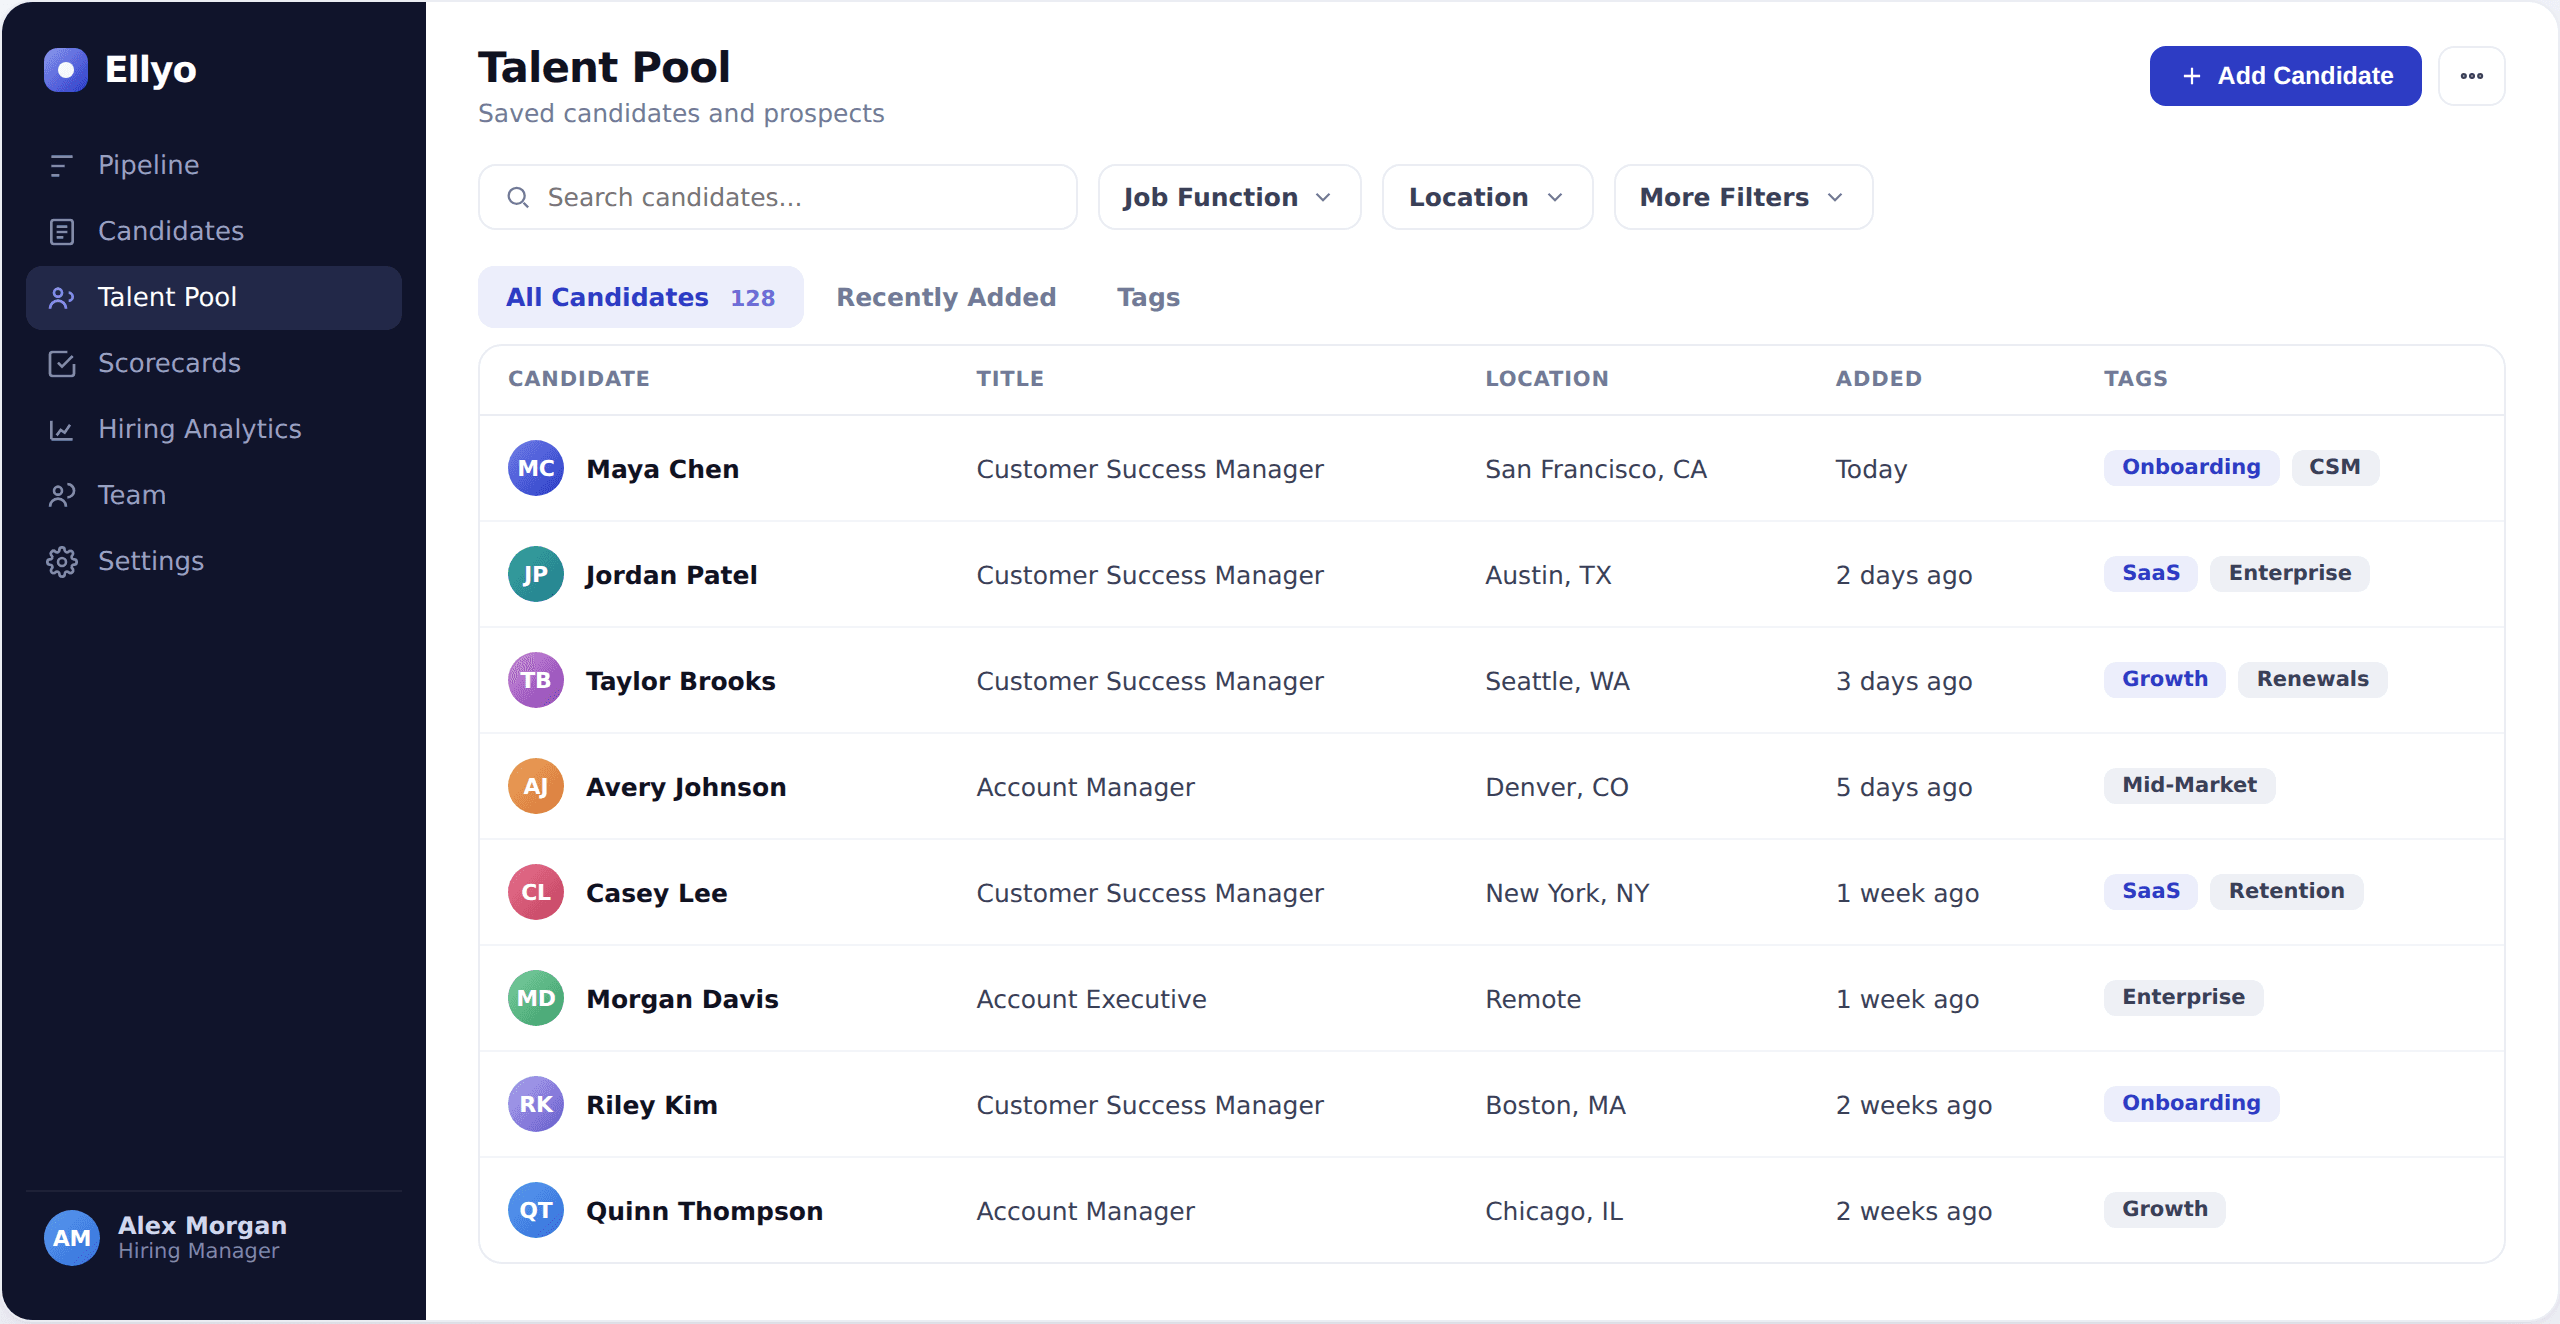Click Maya Chen's Onboarding tag
The width and height of the screenshot is (2560, 1324).
(2191, 467)
